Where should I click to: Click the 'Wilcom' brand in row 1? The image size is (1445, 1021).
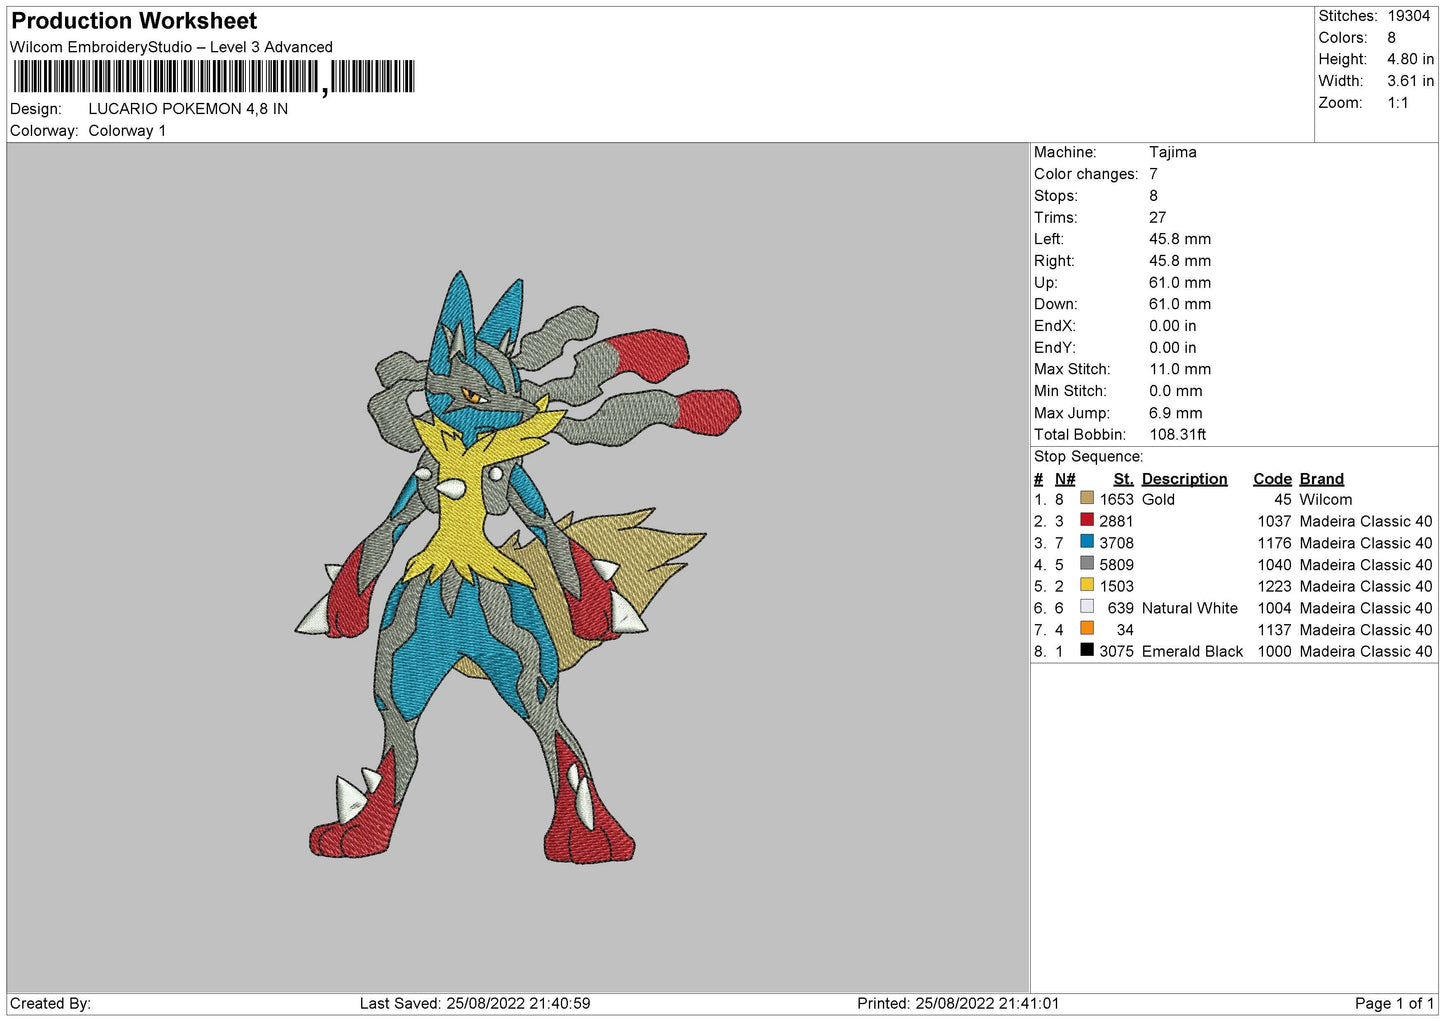click(1326, 500)
